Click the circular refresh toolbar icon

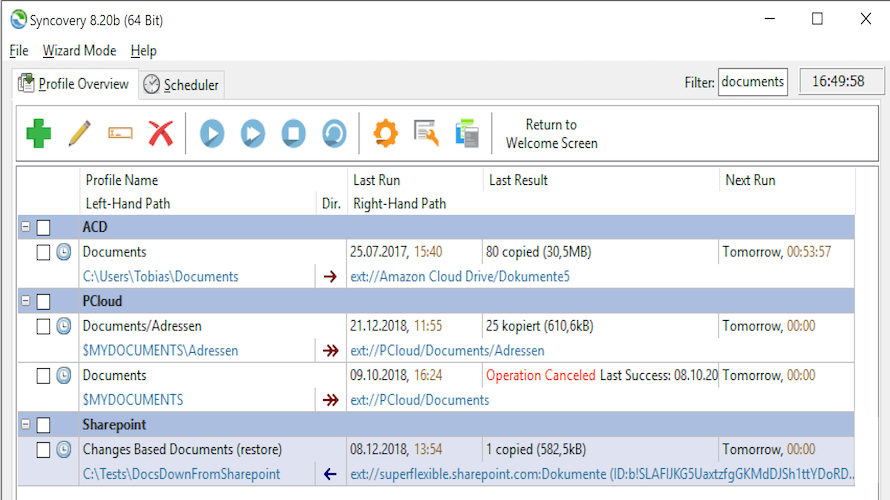[x=334, y=134]
